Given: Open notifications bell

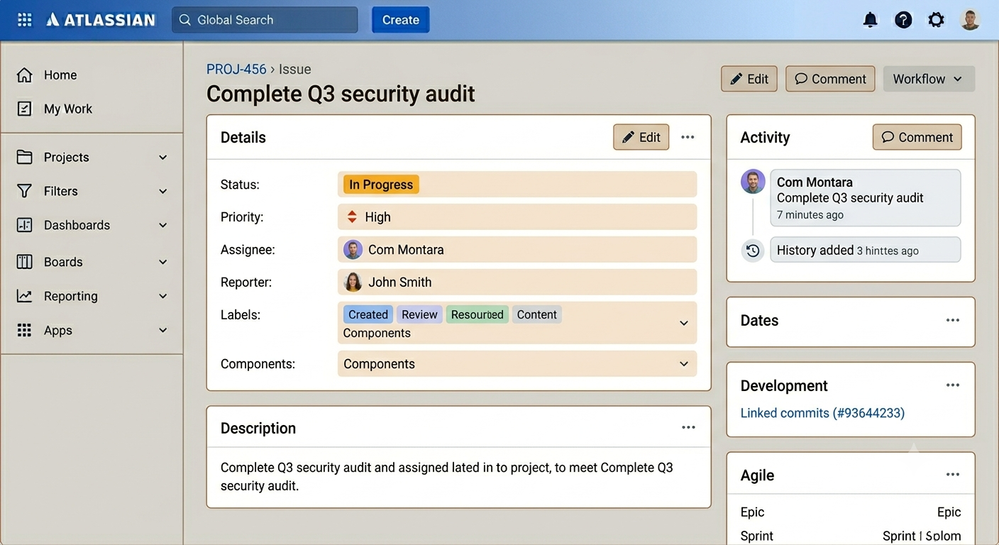Looking at the screenshot, I should [870, 20].
